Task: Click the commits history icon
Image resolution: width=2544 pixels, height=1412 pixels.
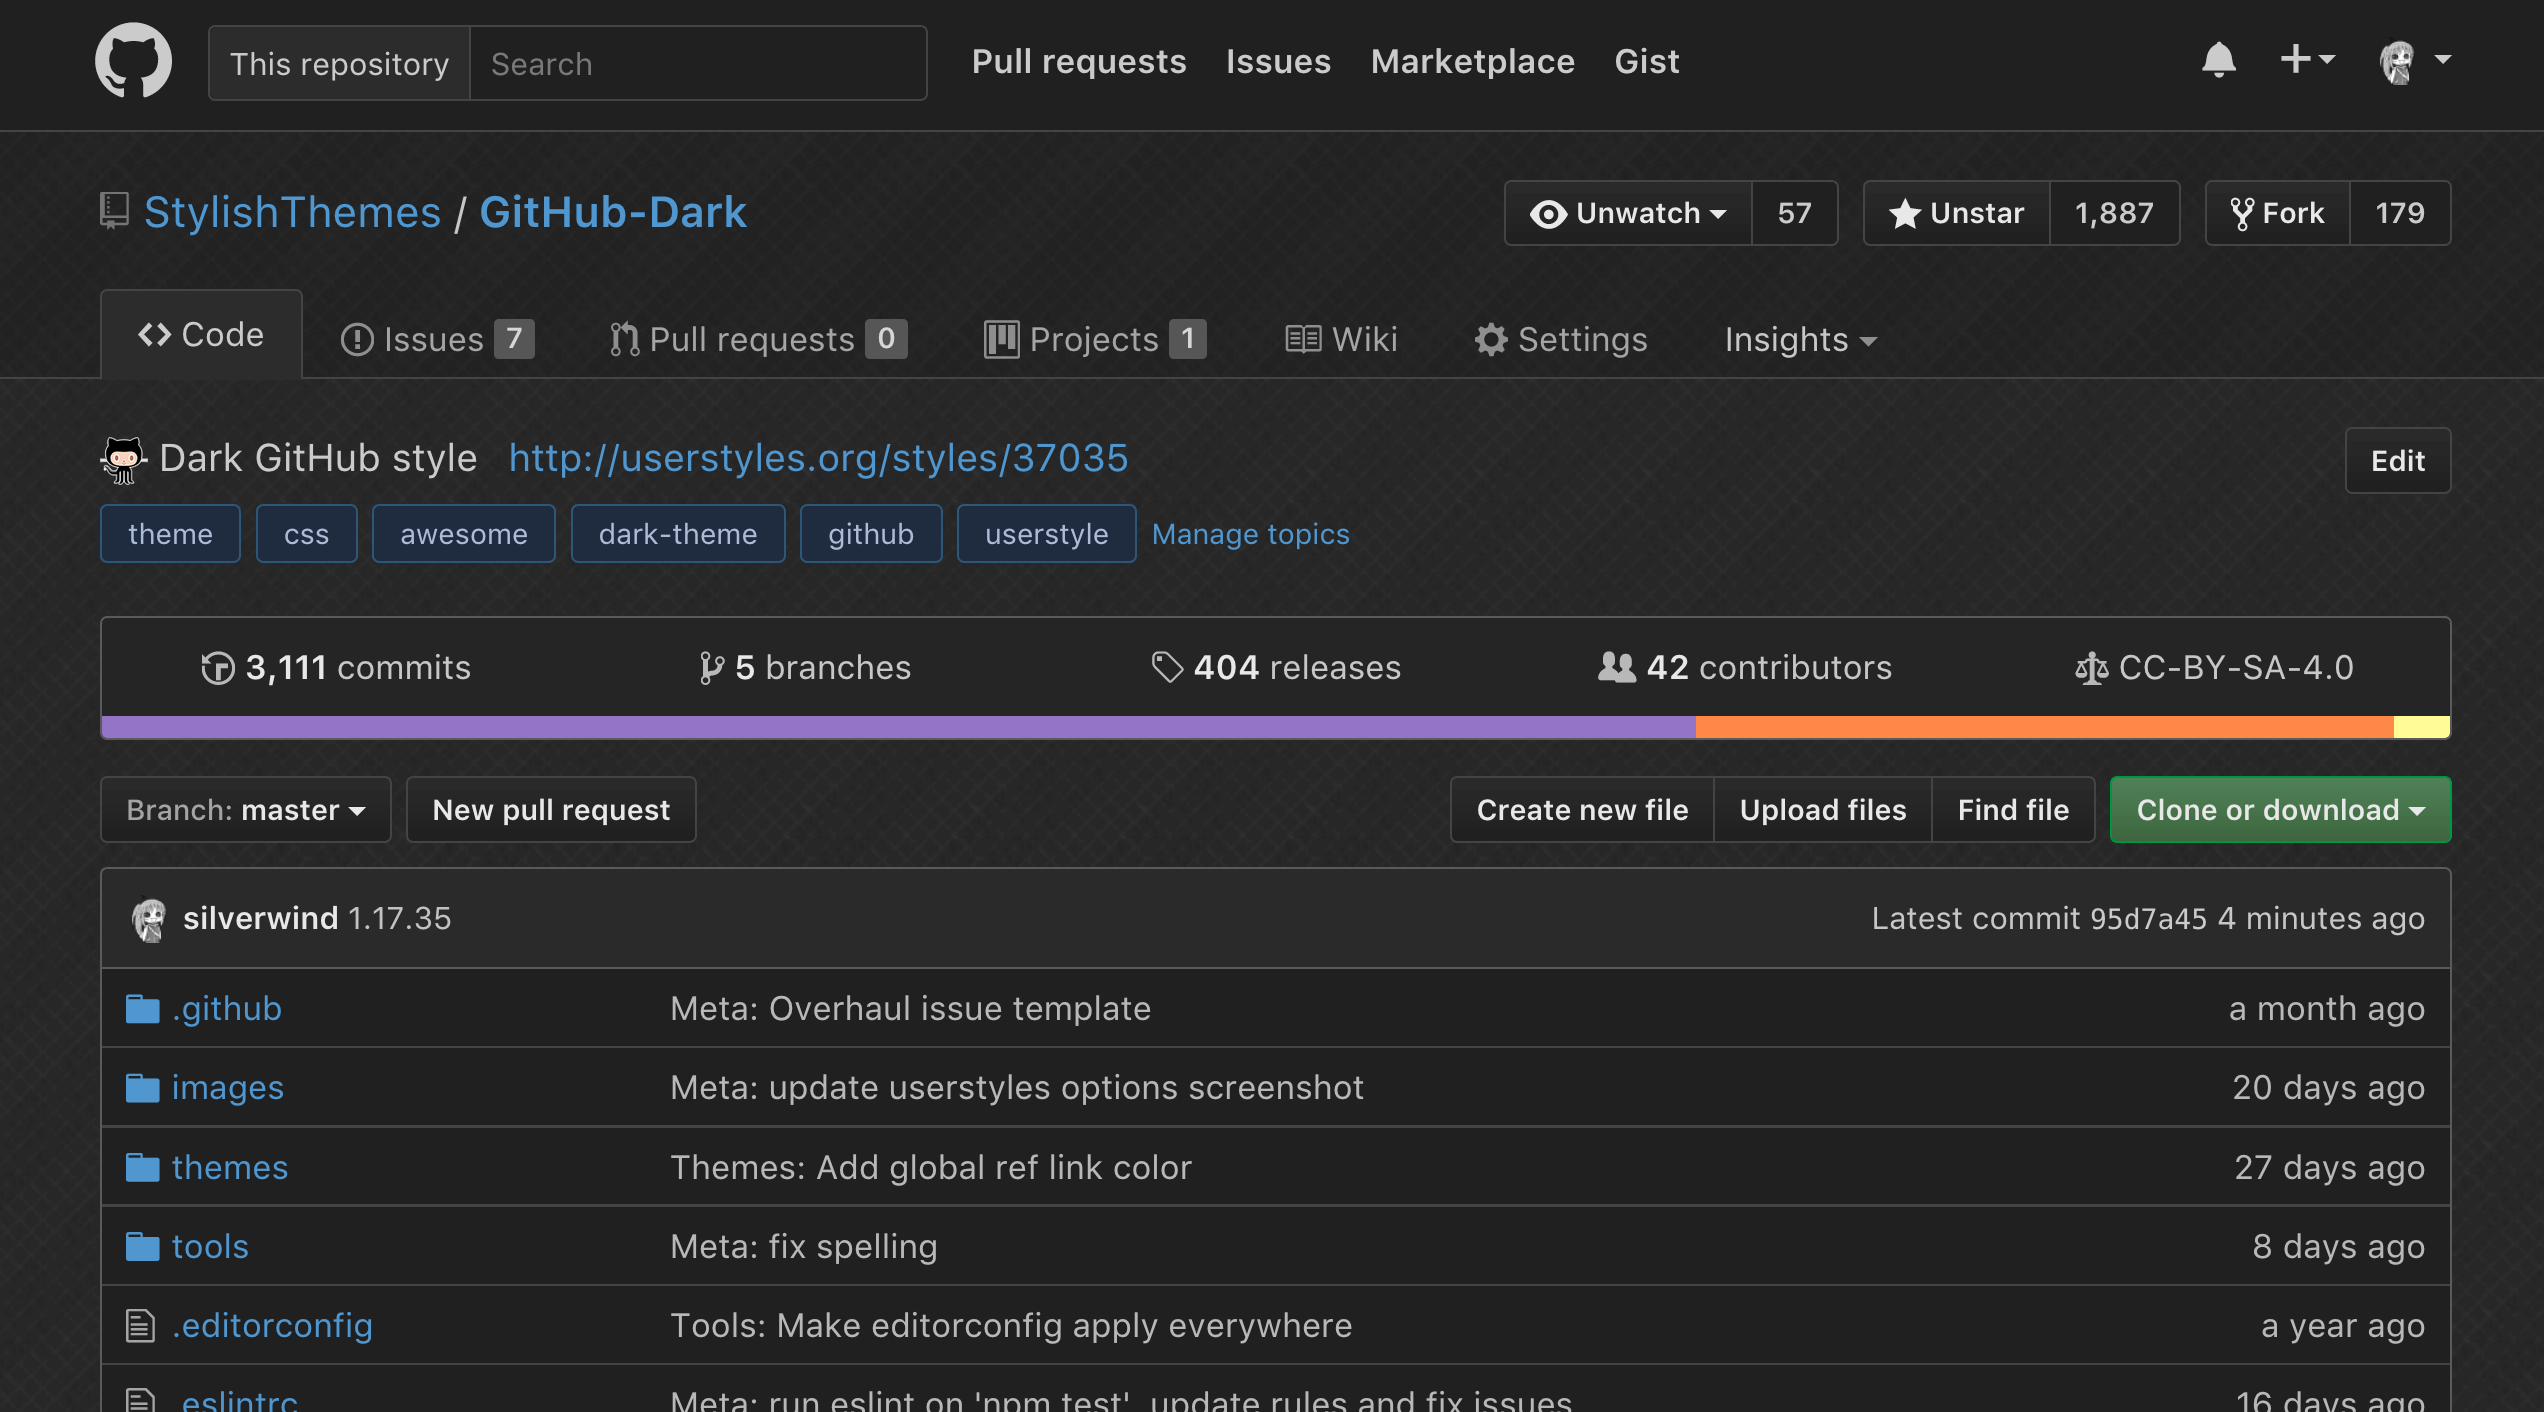Action: click(x=219, y=667)
